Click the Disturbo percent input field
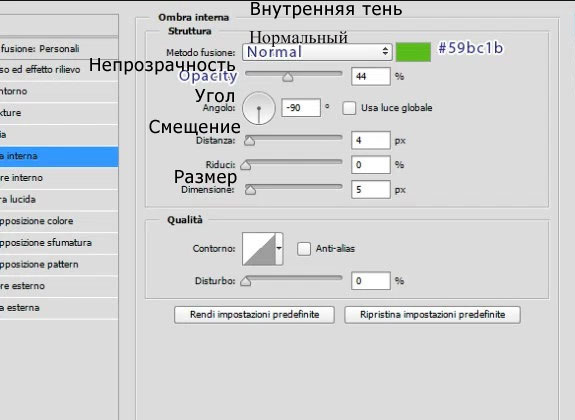 (x=371, y=281)
